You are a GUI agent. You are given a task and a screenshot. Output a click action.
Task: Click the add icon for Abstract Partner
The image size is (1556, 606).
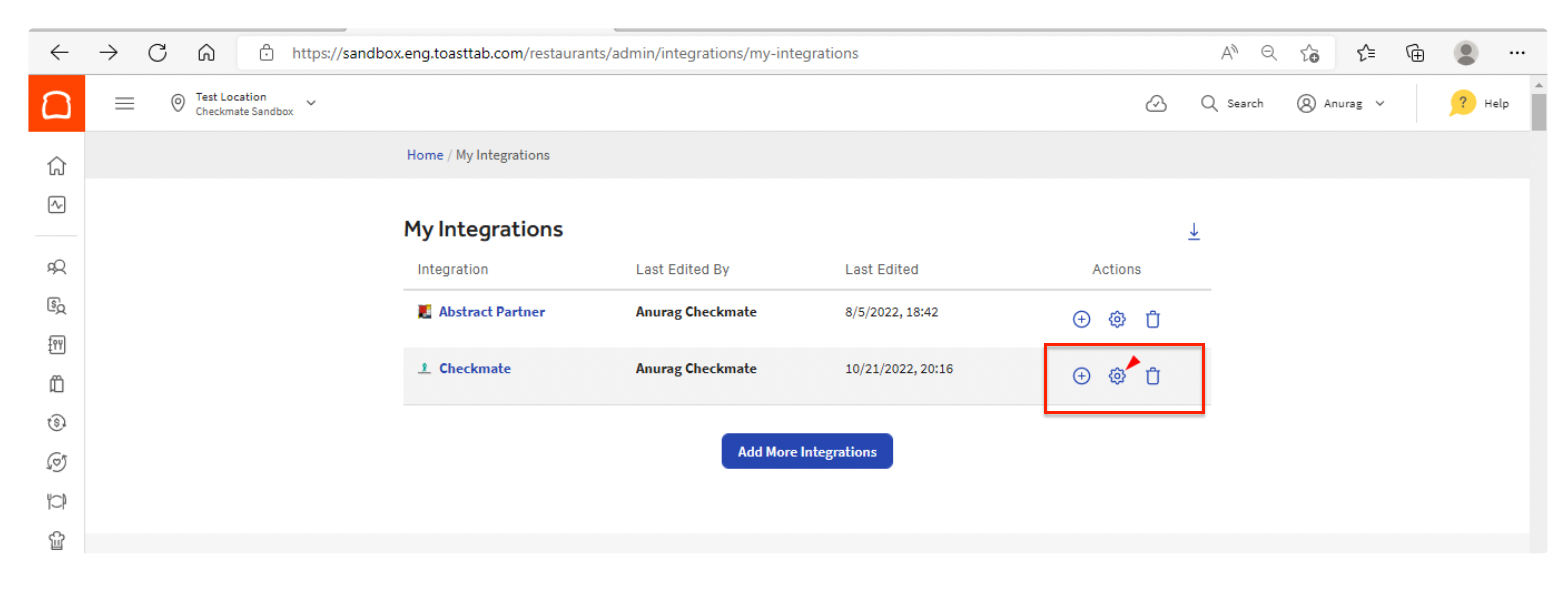point(1081,319)
